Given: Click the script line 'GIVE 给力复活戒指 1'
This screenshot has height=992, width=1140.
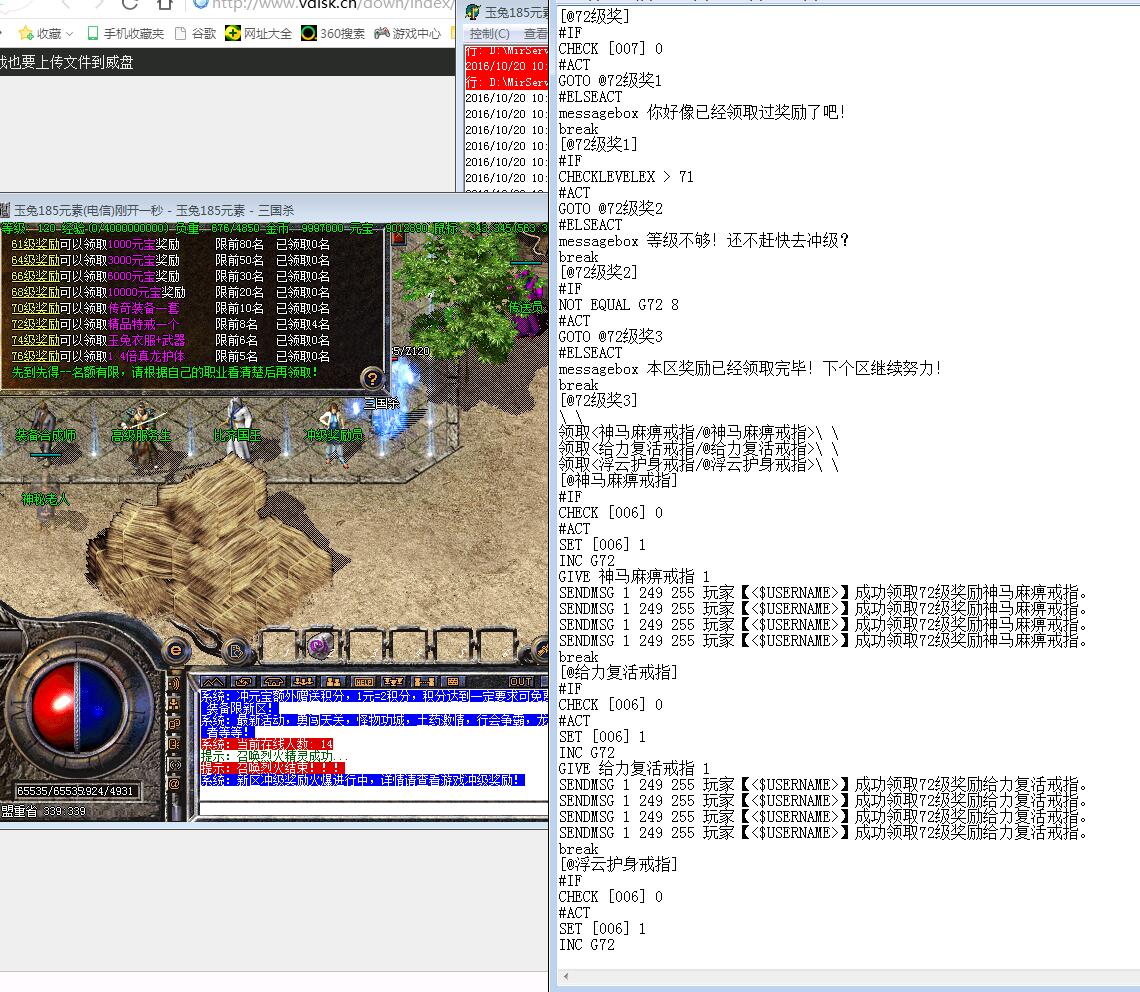Looking at the screenshot, I should pyautogui.click(x=634, y=769).
